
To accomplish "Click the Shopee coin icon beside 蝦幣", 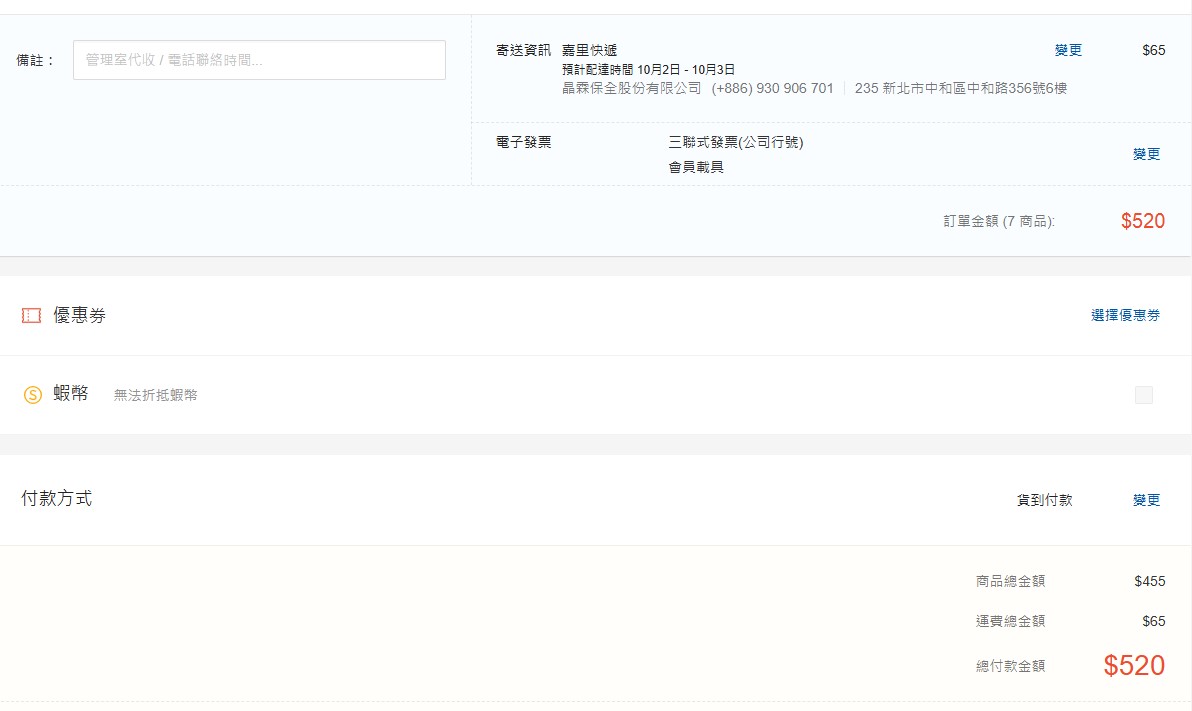I will (x=32, y=395).
